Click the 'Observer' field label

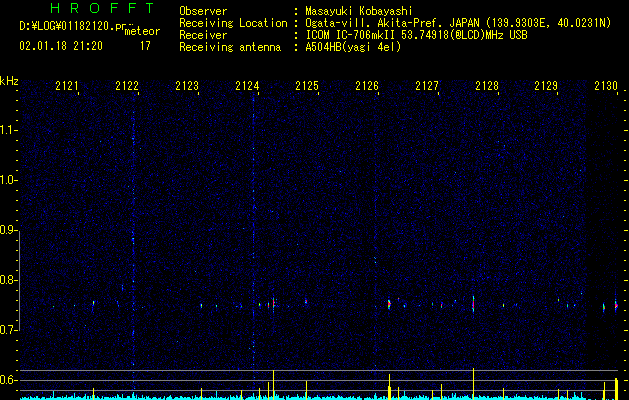point(203,11)
